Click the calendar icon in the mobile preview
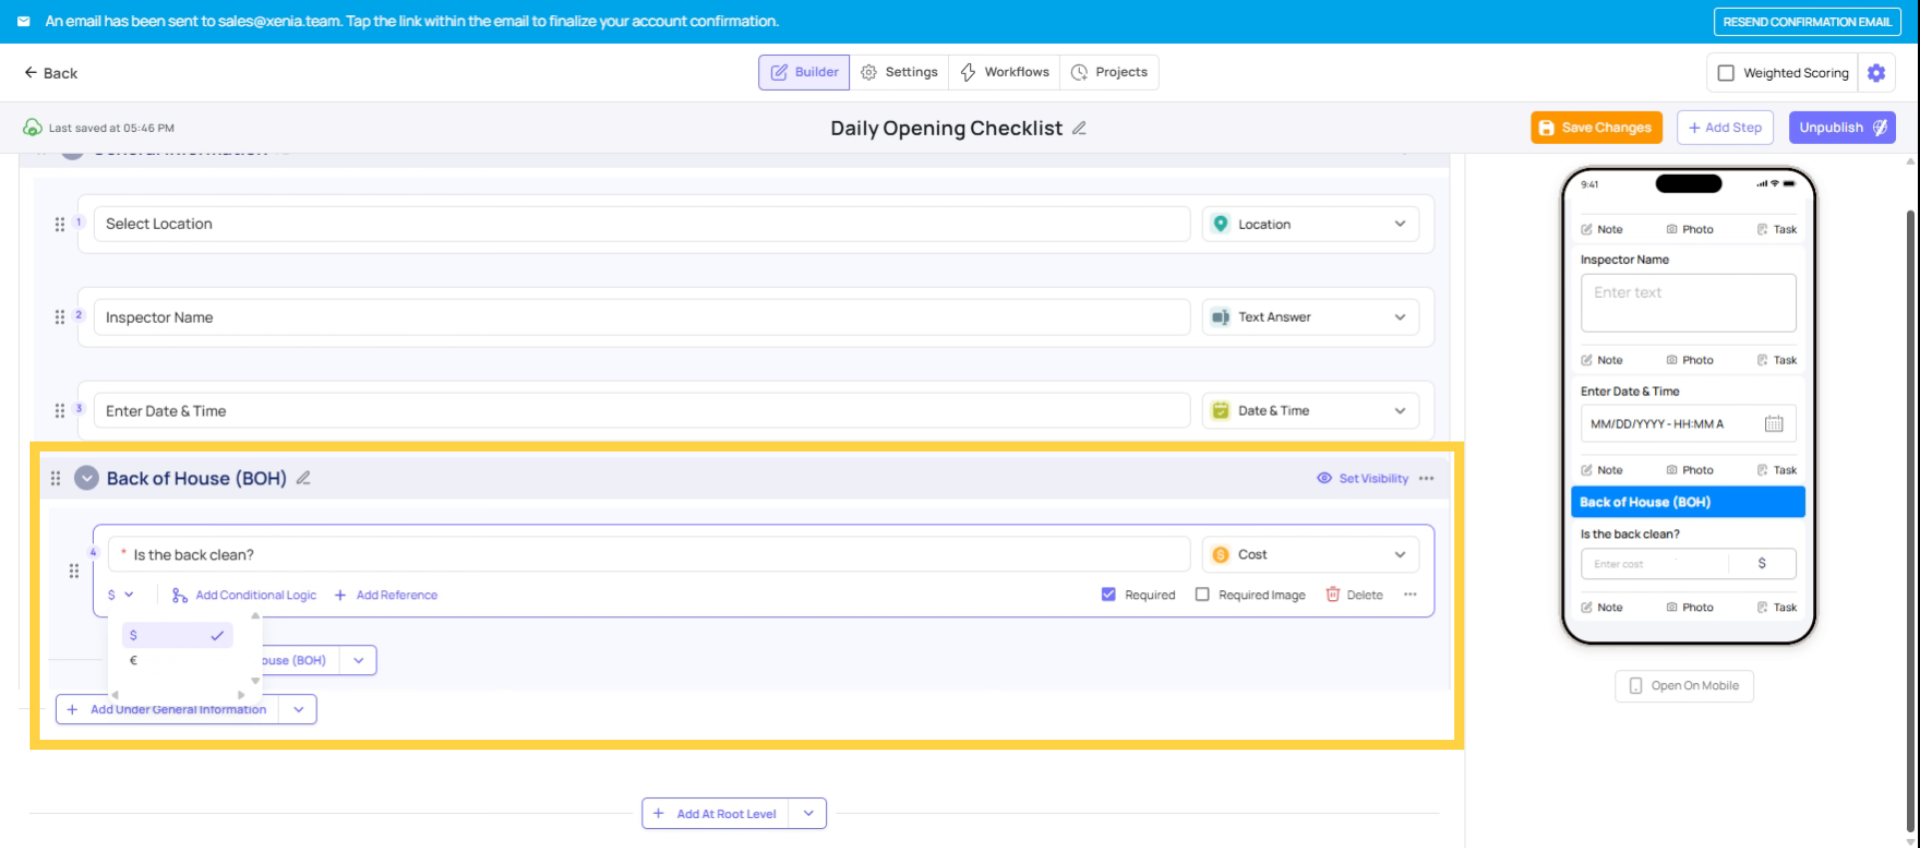This screenshot has width=1920, height=848. (x=1773, y=424)
